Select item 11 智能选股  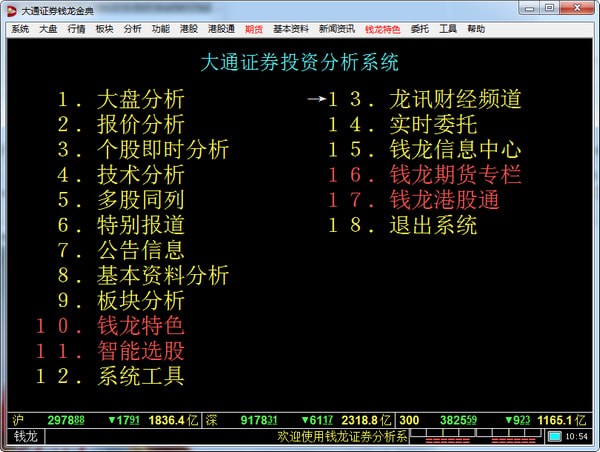coord(110,351)
